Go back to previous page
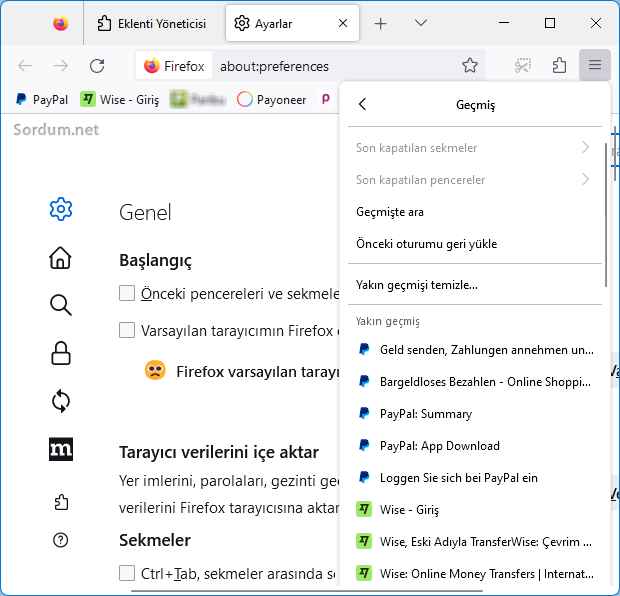The image size is (620, 596). (25, 66)
